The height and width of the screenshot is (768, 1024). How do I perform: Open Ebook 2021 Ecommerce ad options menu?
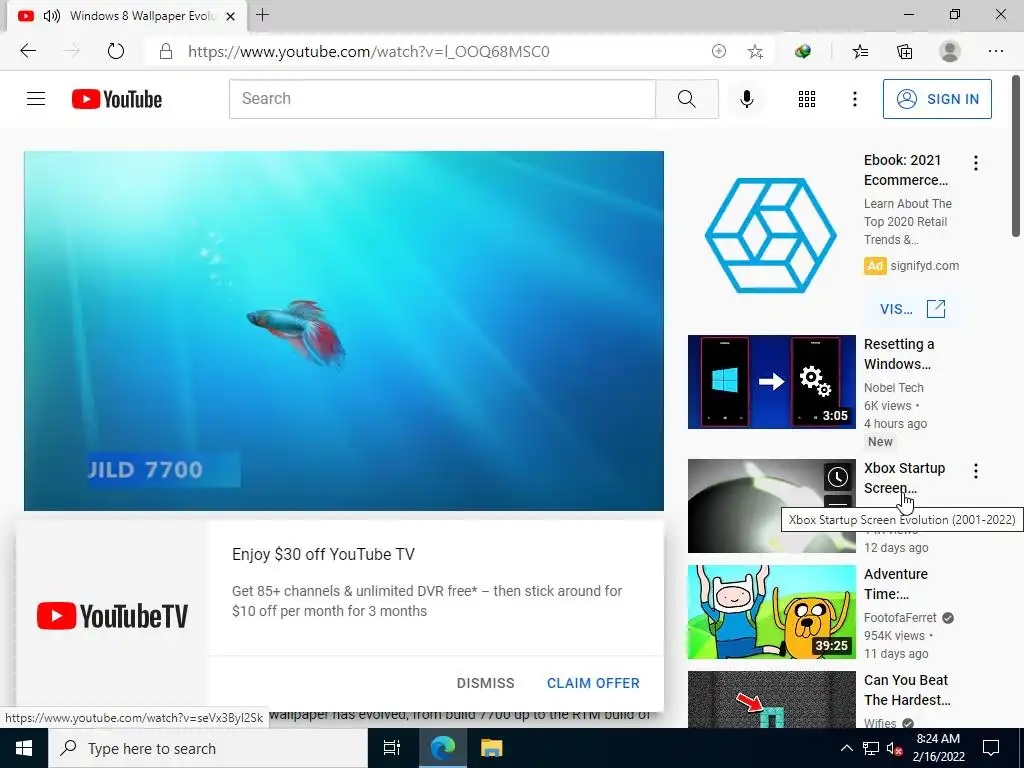tap(976, 163)
